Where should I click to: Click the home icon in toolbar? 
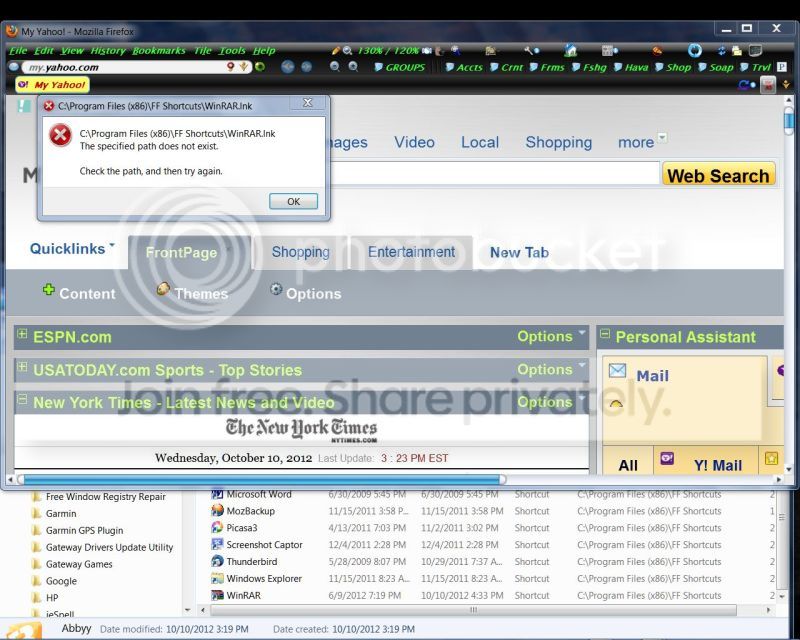click(x=570, y=50)
